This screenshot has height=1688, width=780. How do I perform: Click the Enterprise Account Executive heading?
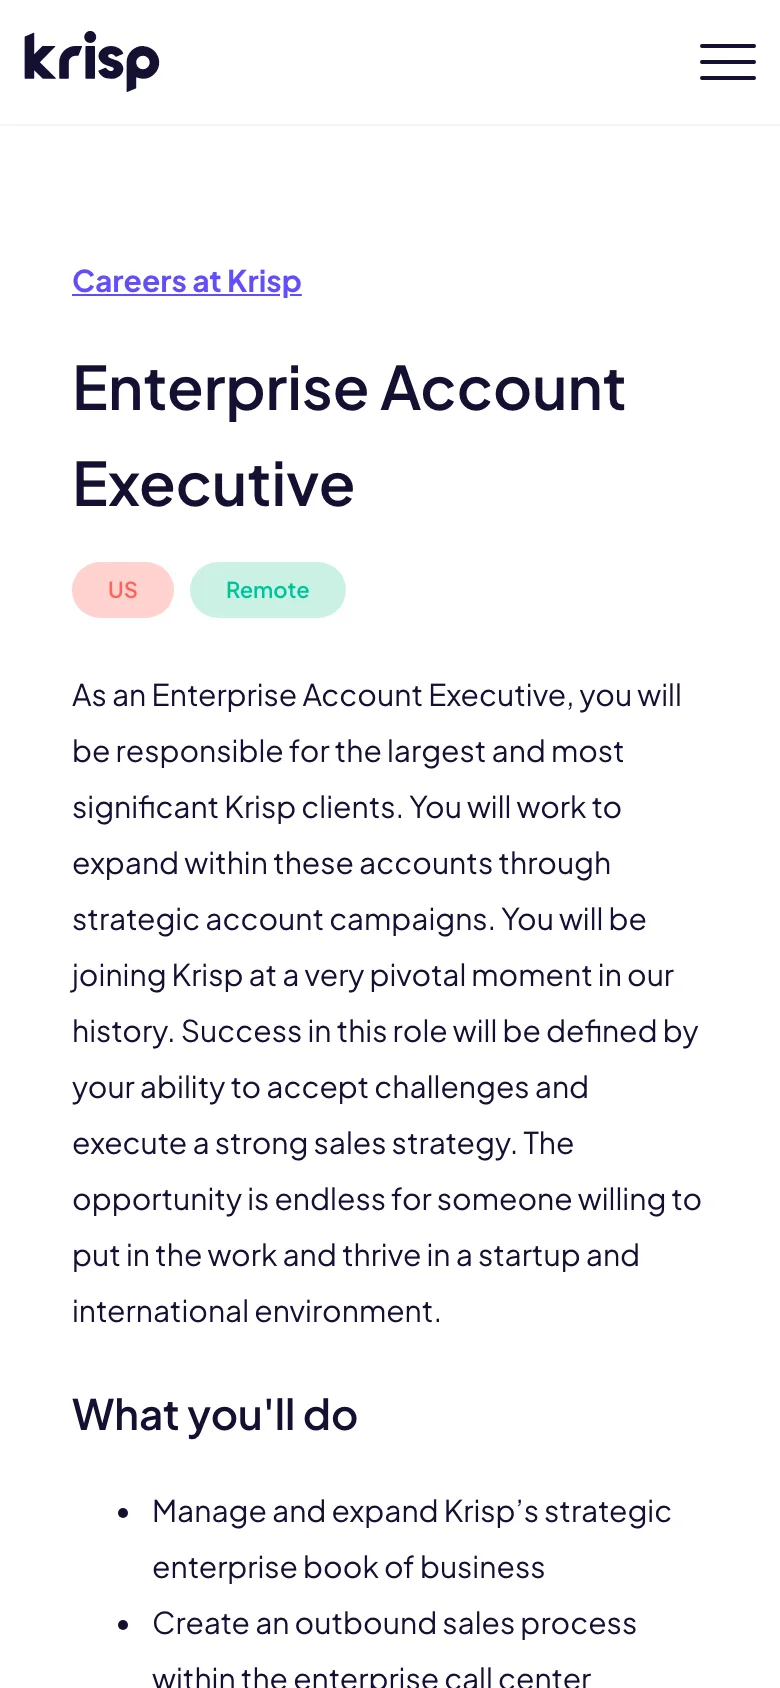pyautogui.click(x=349, y=435)
